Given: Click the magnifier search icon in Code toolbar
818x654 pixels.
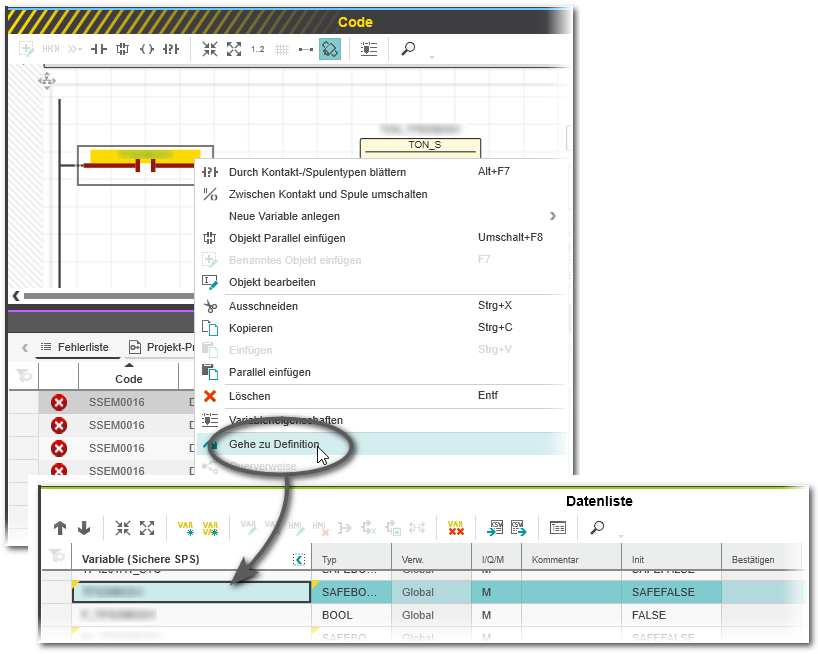Looking at the screenshot, I should [408, 49].
